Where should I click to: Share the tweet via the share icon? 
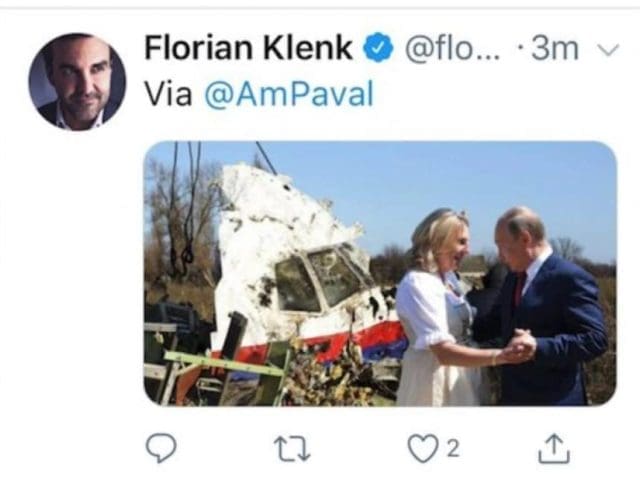click(553, 449)
